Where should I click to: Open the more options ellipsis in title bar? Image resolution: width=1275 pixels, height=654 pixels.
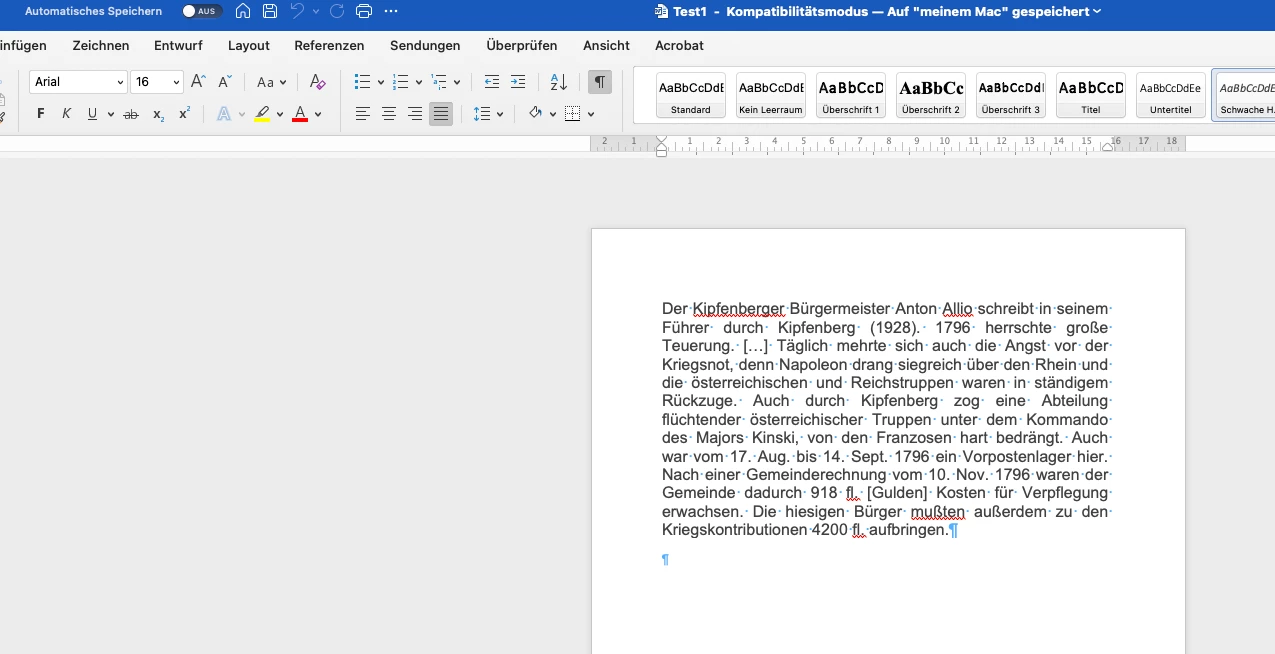coord(391,11)
